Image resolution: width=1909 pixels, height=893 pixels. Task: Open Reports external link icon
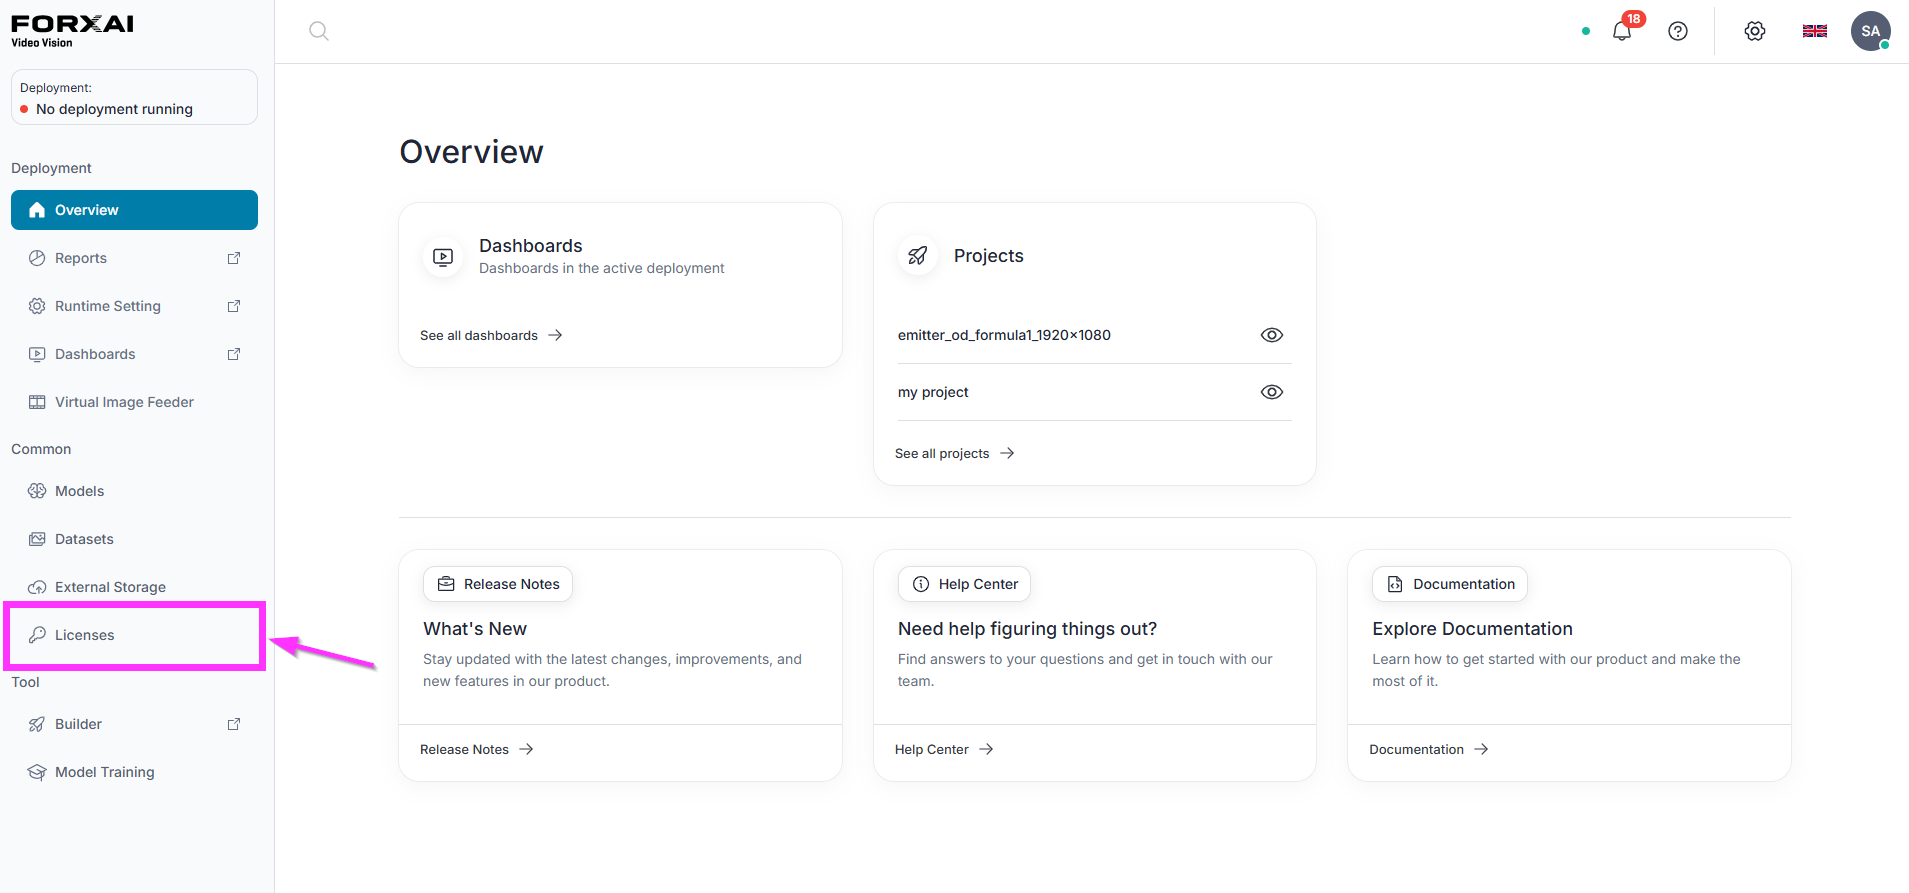[x=234, y=258]
